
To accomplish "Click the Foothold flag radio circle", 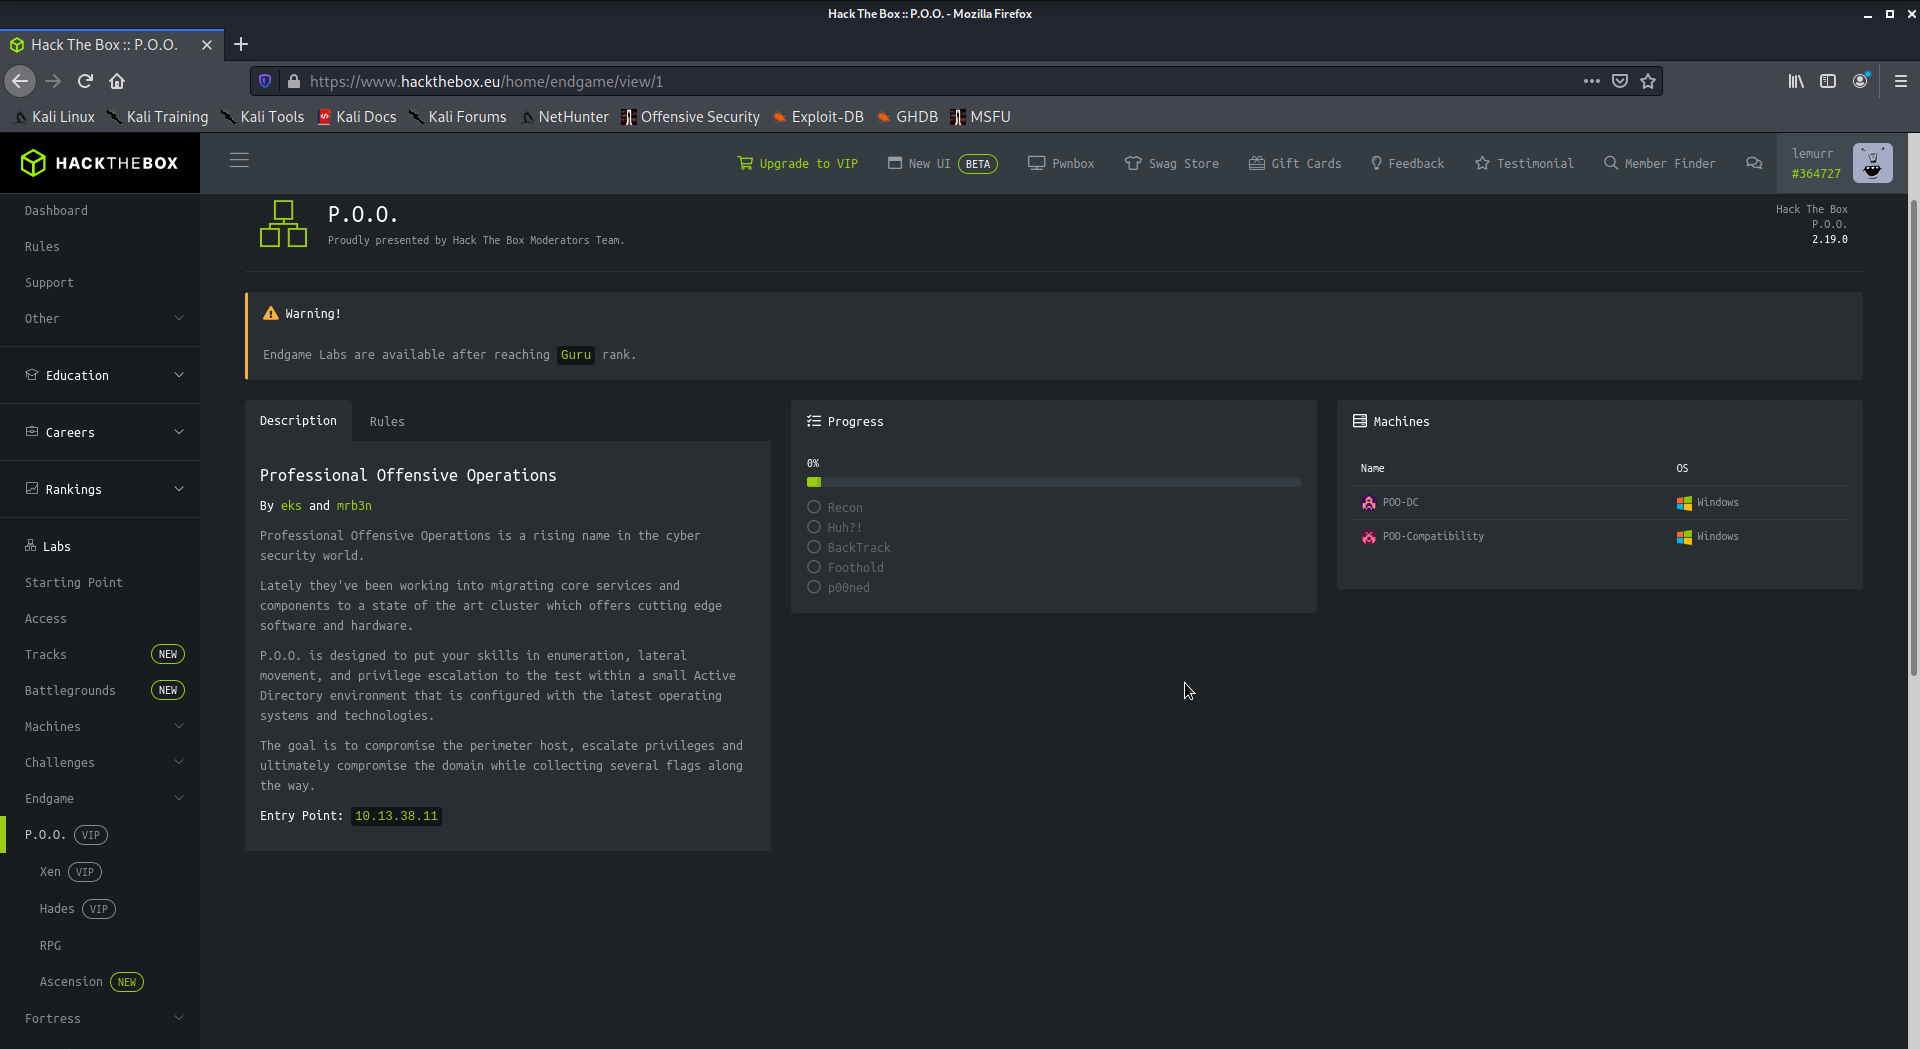I will (x=814, y=567).
